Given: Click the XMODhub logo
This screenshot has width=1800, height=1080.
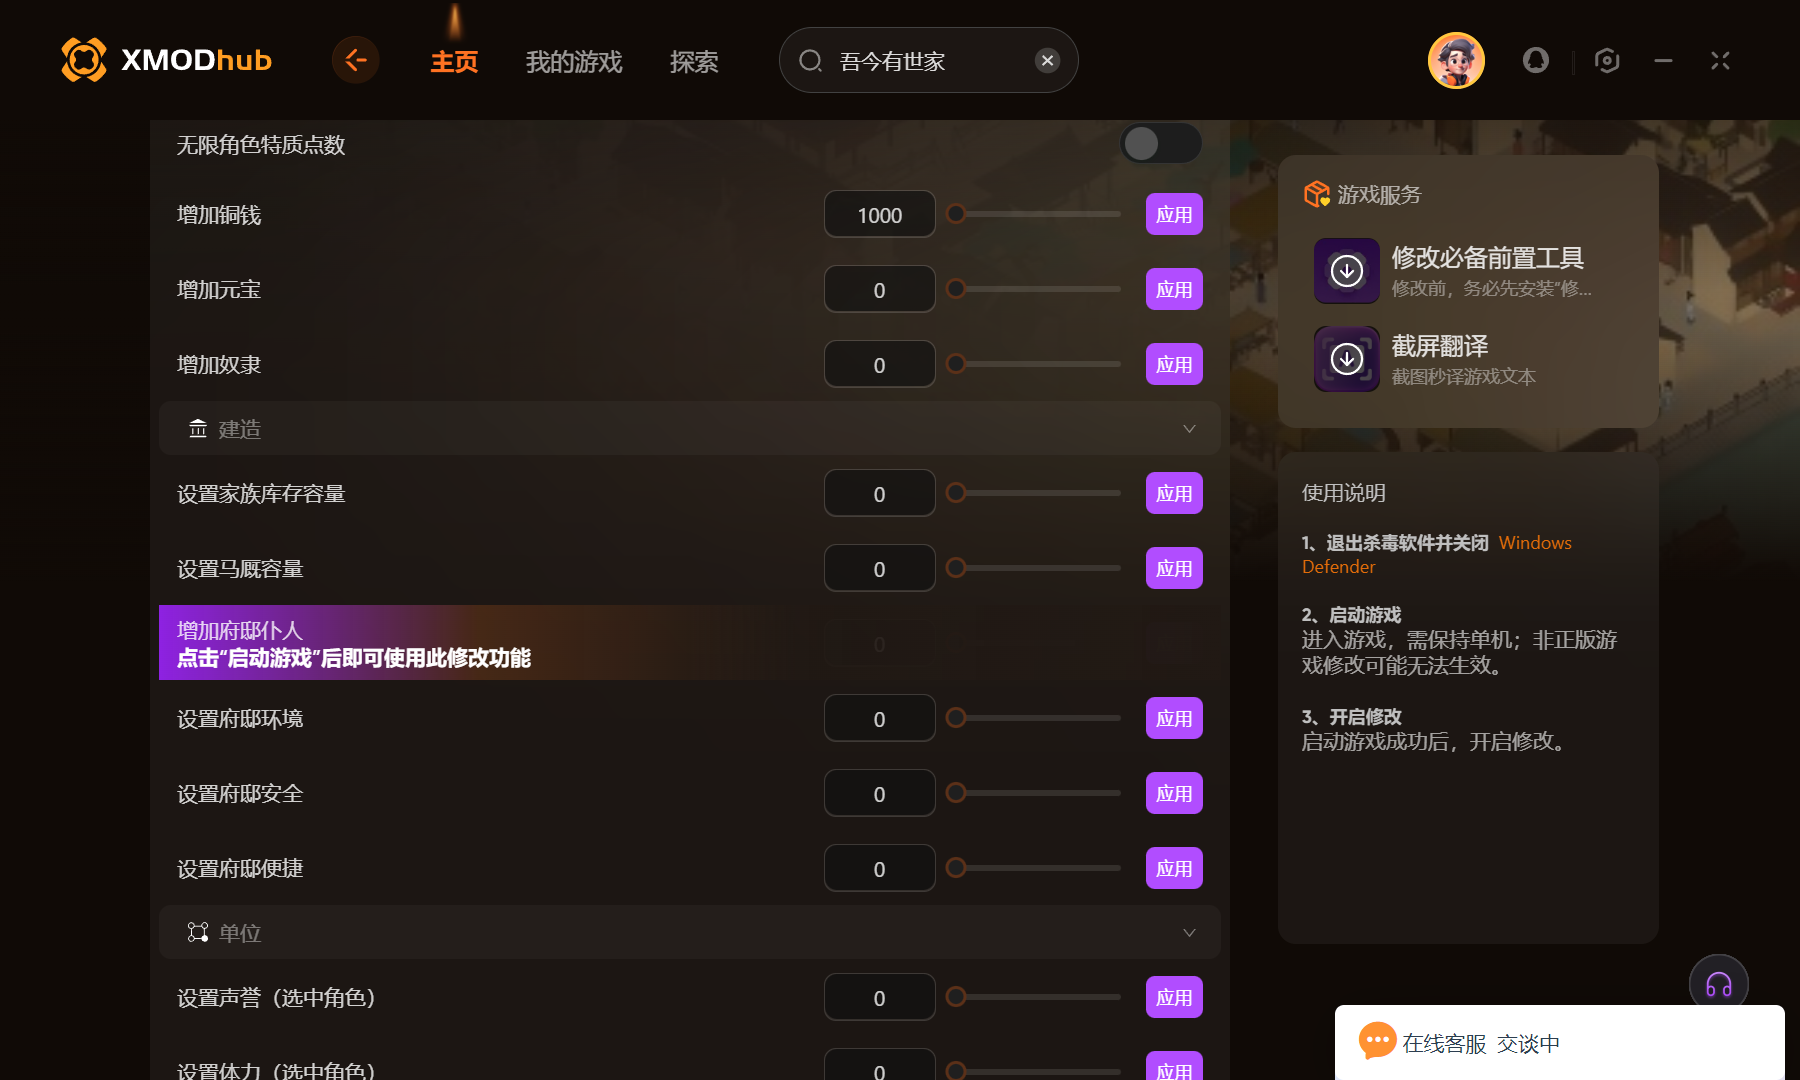Looking at the screenshot, I should click(166, 60).
